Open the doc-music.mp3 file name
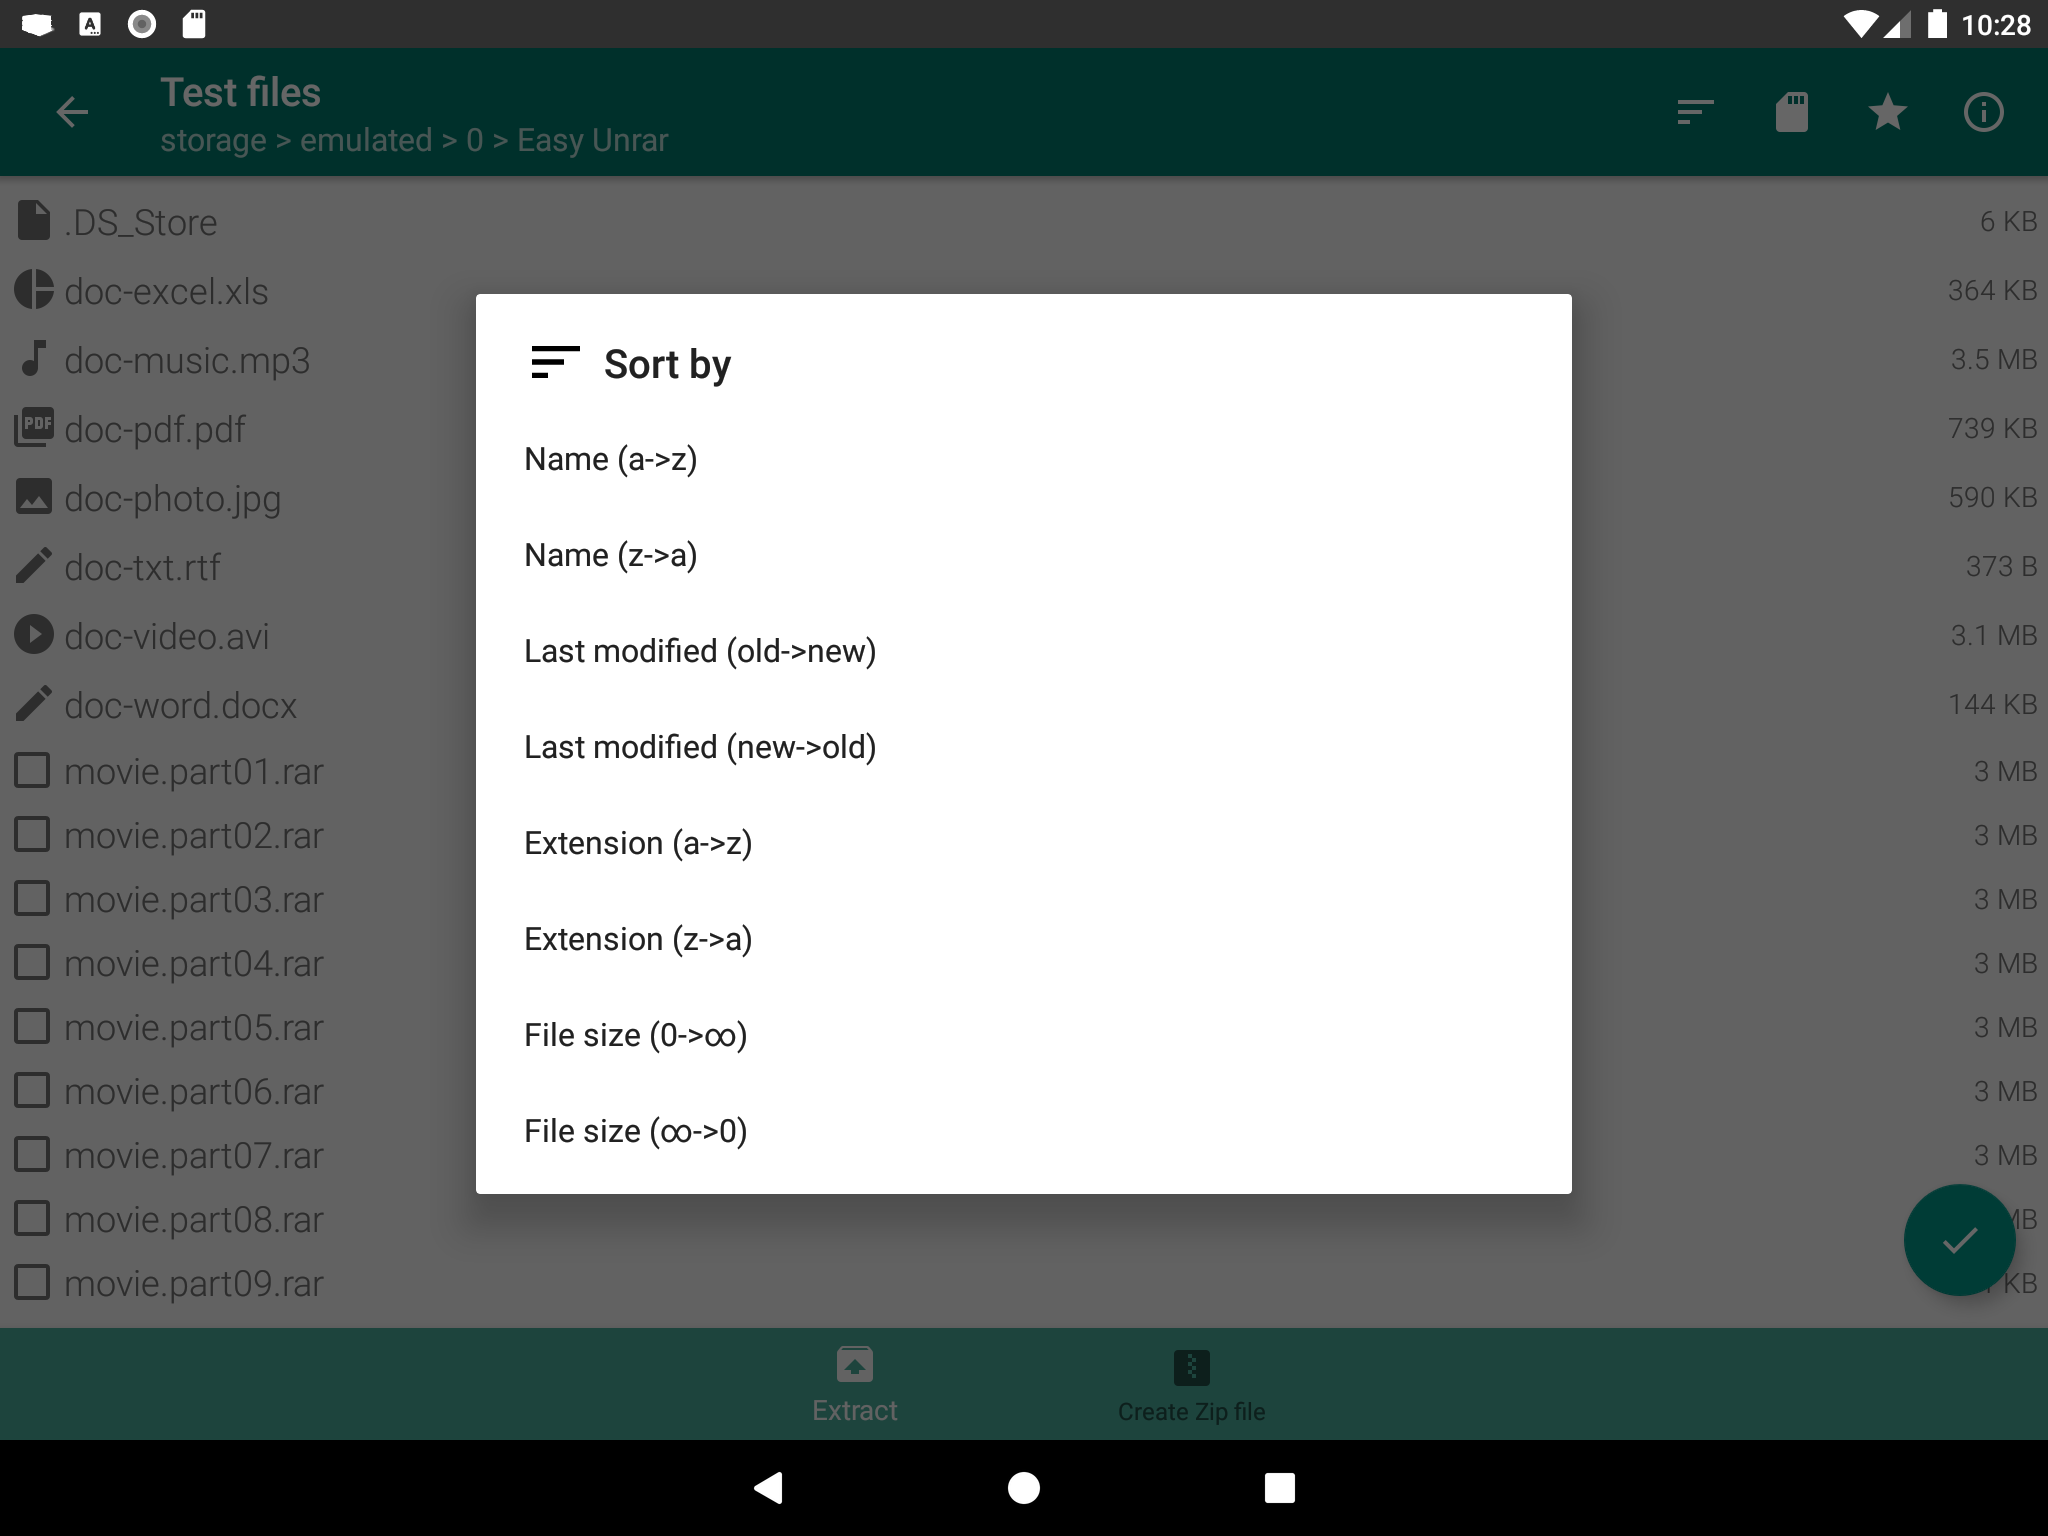The image size is (2048, 1536). pyautogui.click(x=187, y=360)
